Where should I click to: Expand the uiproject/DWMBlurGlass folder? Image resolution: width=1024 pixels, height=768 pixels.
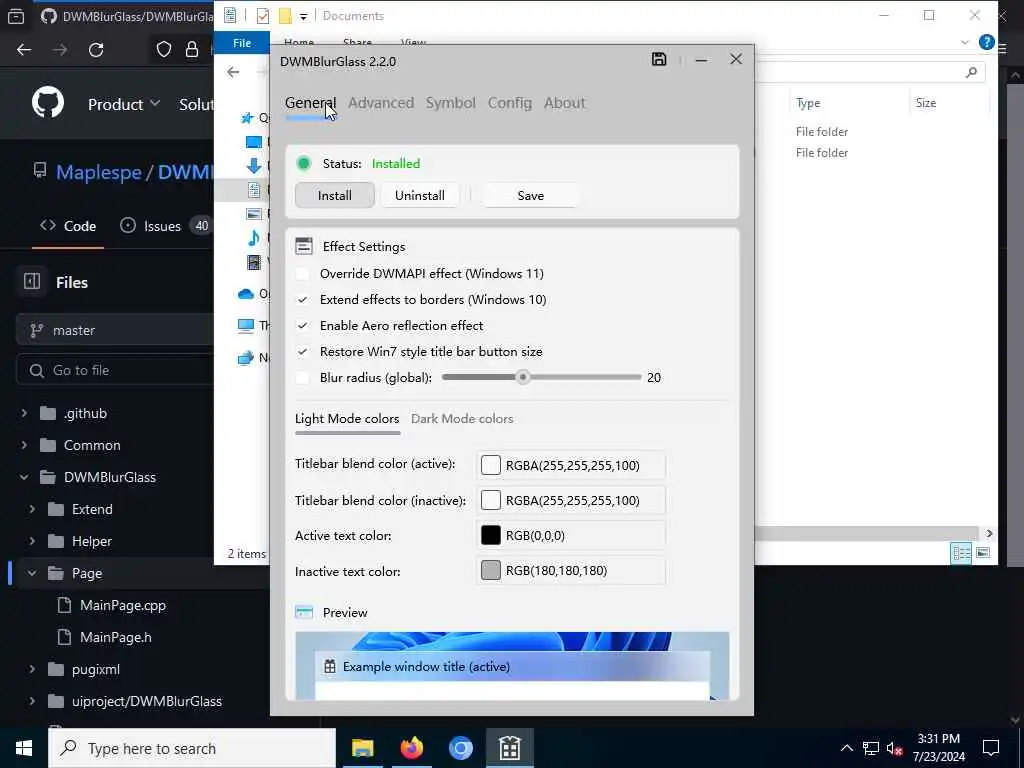pos(32,701)
